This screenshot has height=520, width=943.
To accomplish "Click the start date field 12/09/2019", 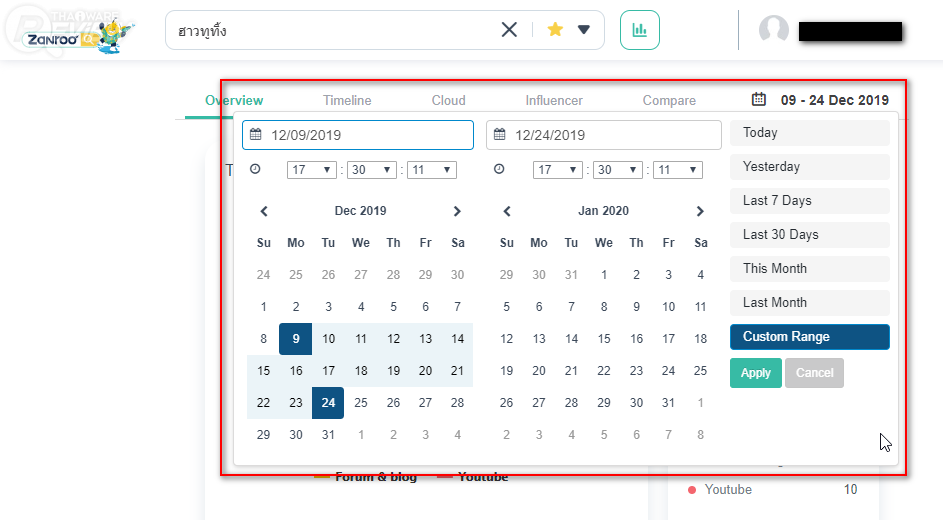I will tap(358, 135).
